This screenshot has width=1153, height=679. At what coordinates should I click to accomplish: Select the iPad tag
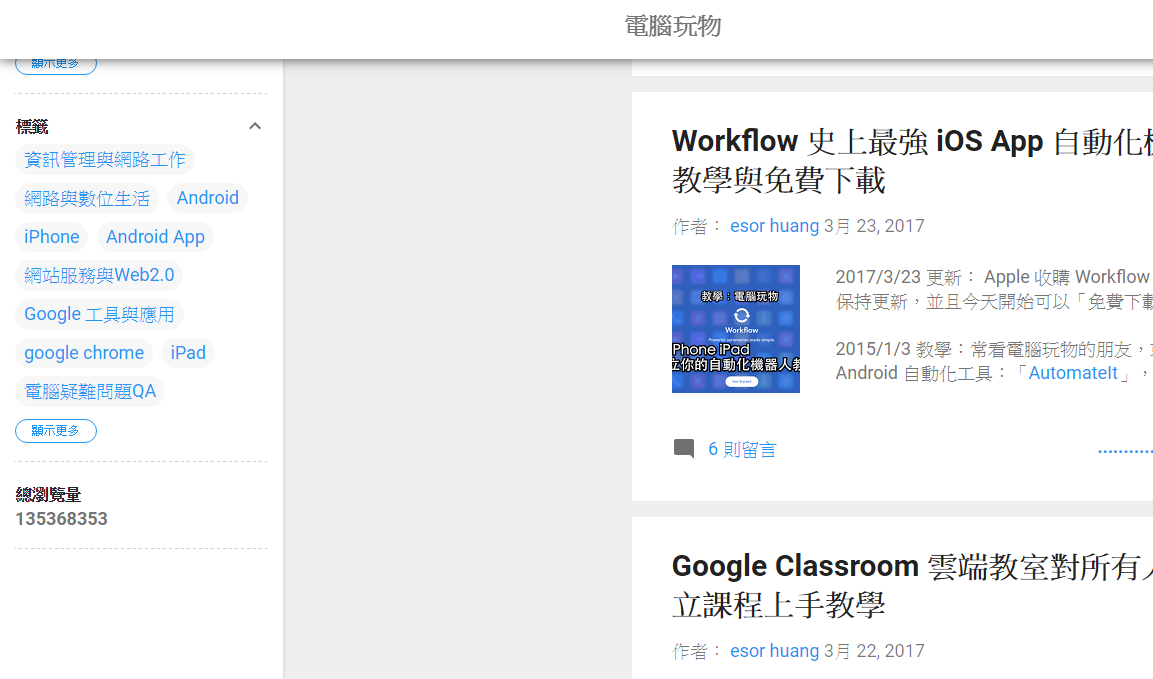pos(188,353)
